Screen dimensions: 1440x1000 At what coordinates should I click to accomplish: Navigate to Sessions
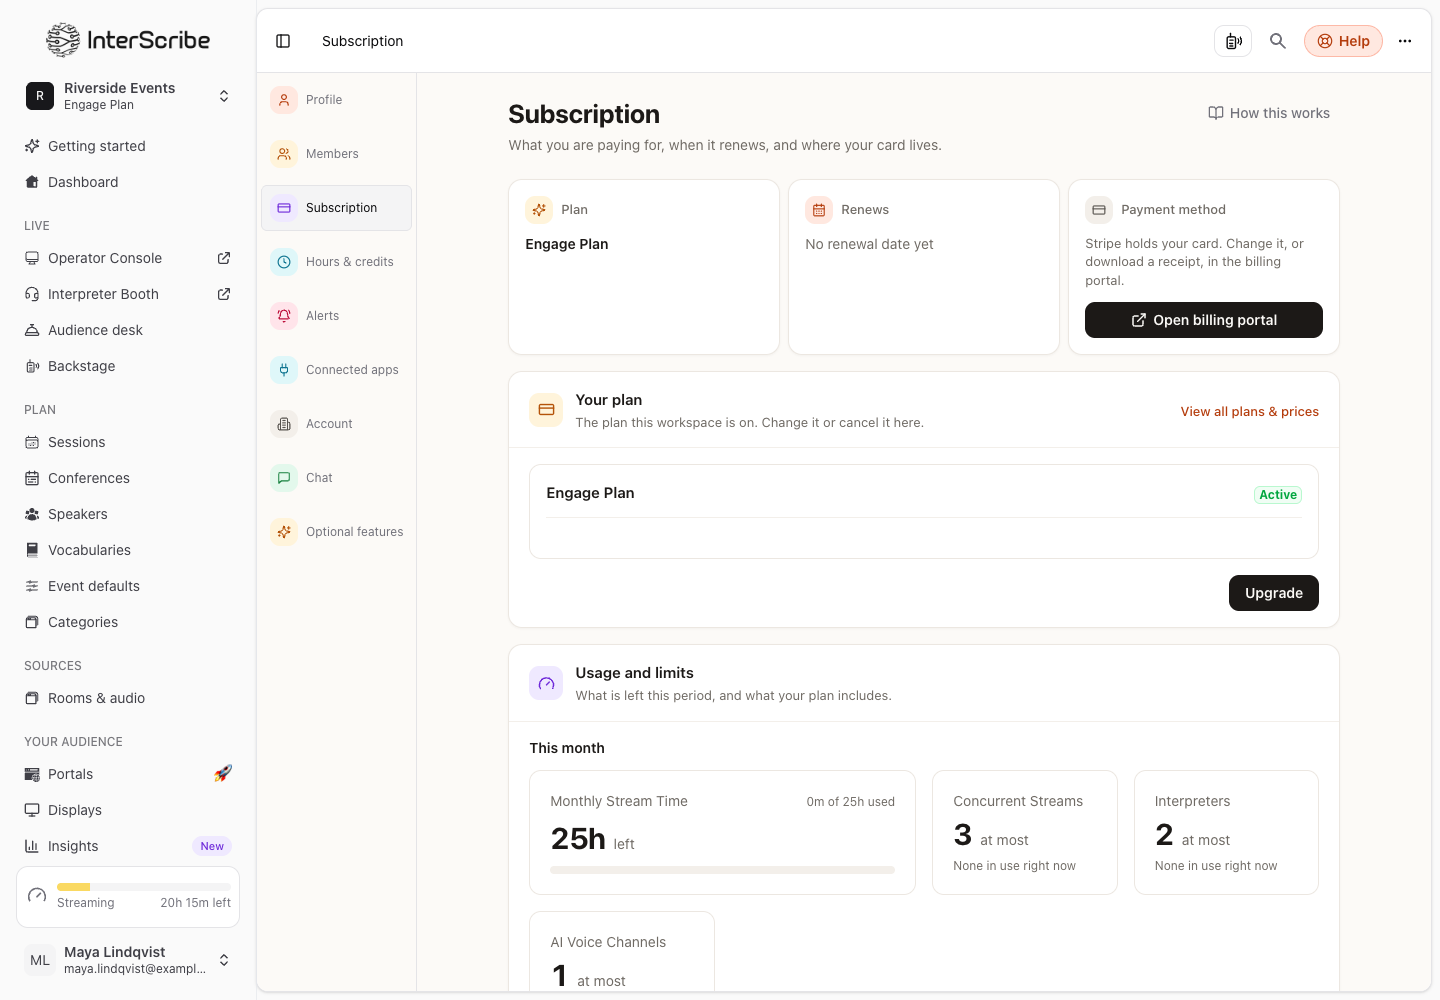[128, 442]
